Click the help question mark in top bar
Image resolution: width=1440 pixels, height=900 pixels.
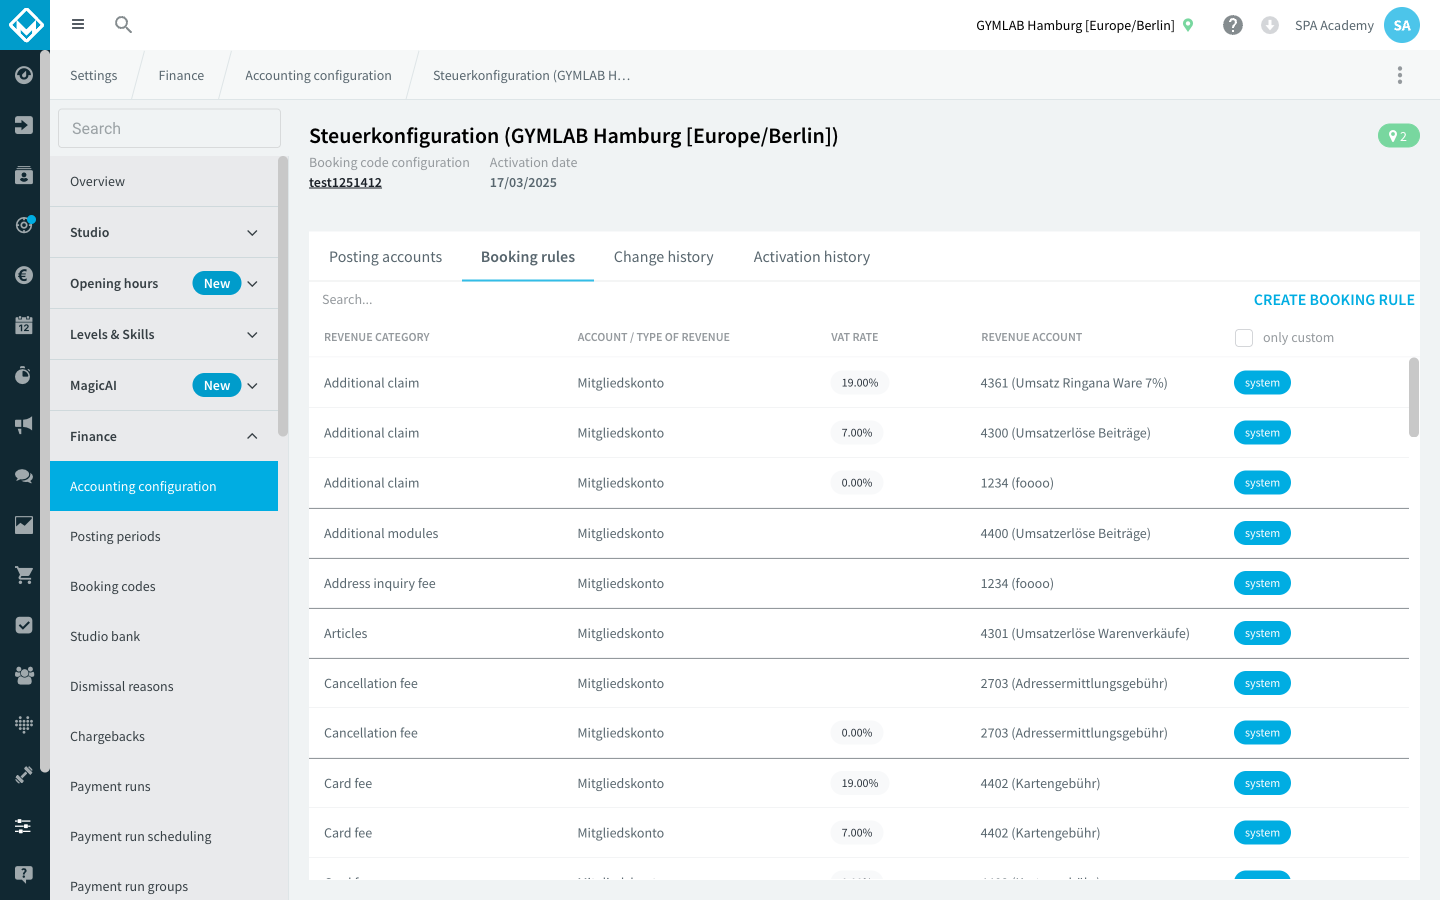coord(1233,25)
